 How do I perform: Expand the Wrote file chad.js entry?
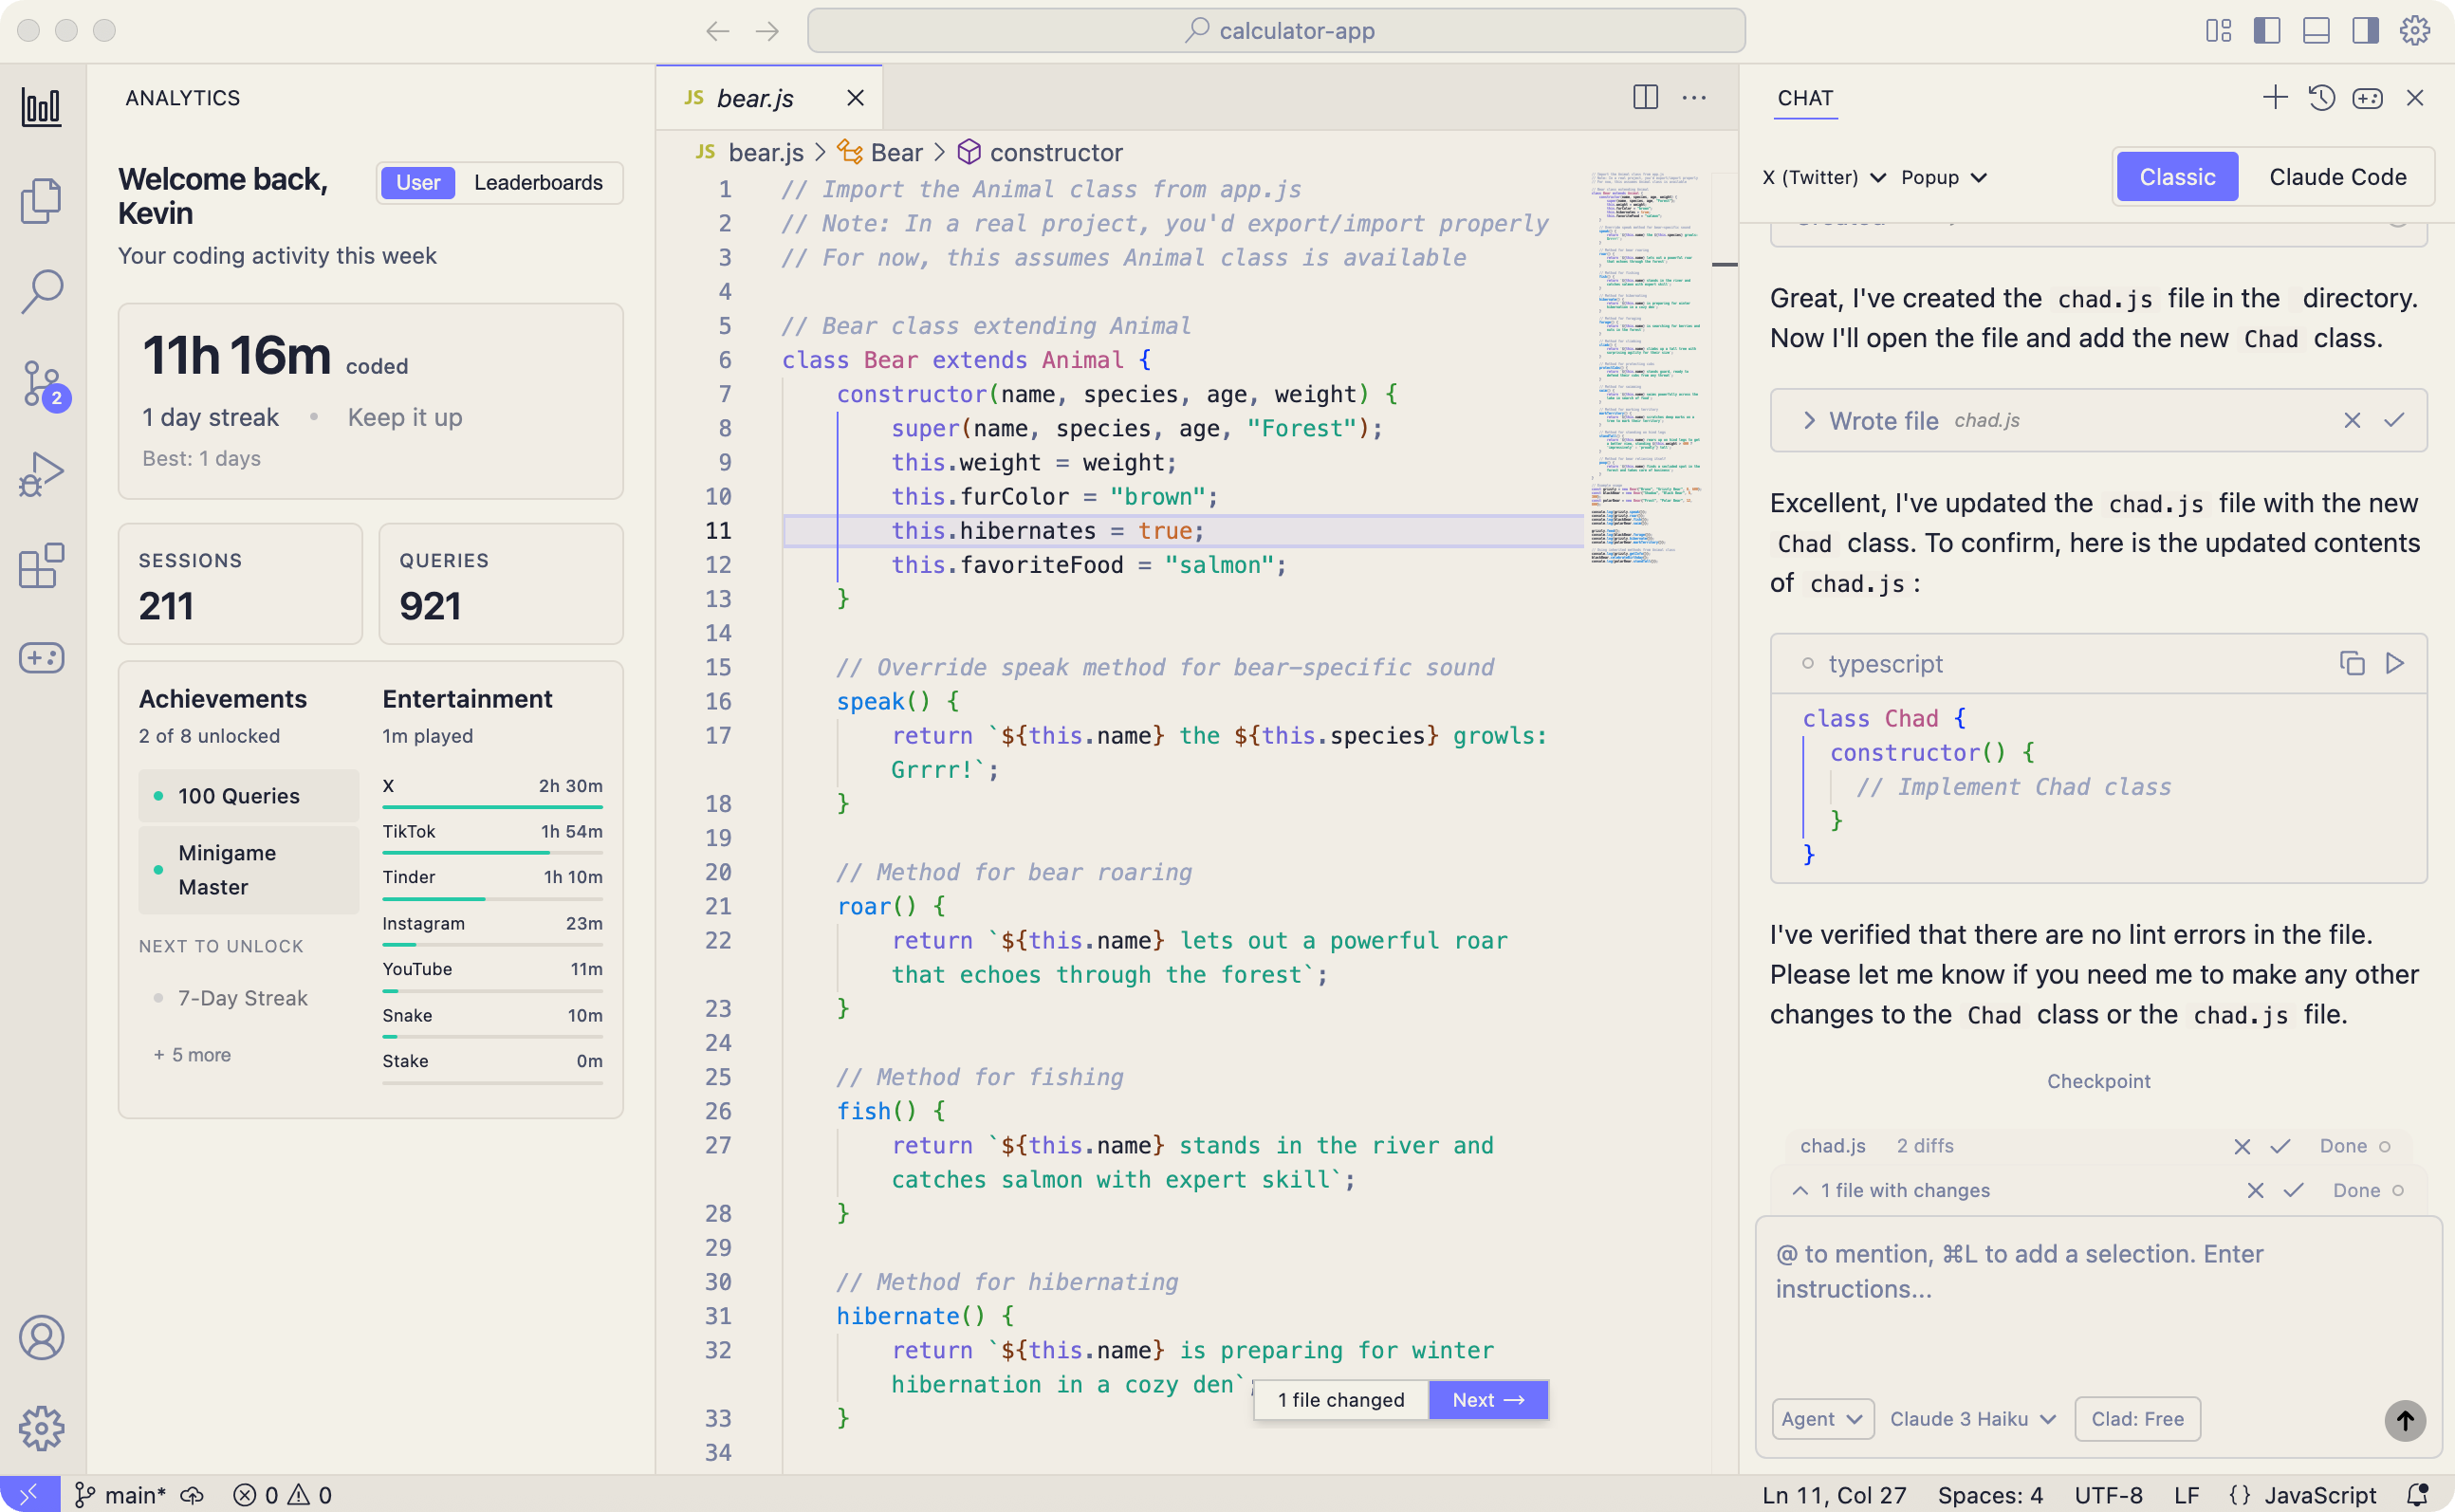coord(1808,420)
